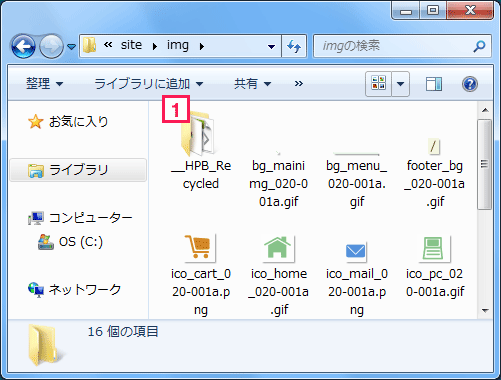Click the ico_pc_020-001a.gif file name
Image resolution: width=501 pixels, height=380 pixels.
pos(435,283)
